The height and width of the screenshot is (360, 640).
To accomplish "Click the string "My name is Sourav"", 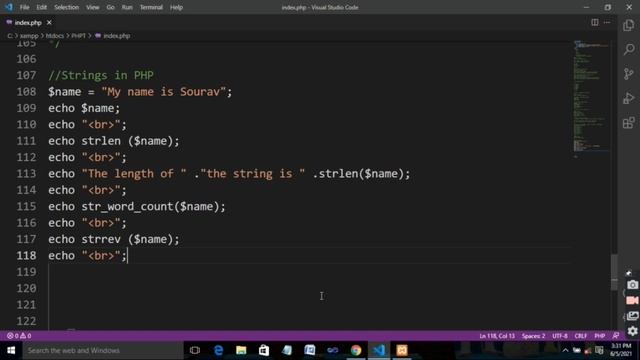I will click(x=164, y=91).
